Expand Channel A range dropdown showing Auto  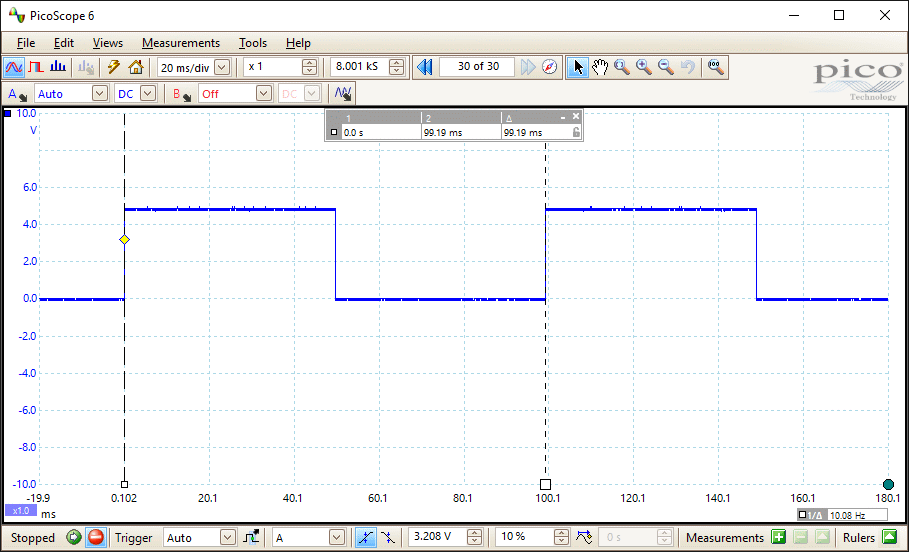99,93
